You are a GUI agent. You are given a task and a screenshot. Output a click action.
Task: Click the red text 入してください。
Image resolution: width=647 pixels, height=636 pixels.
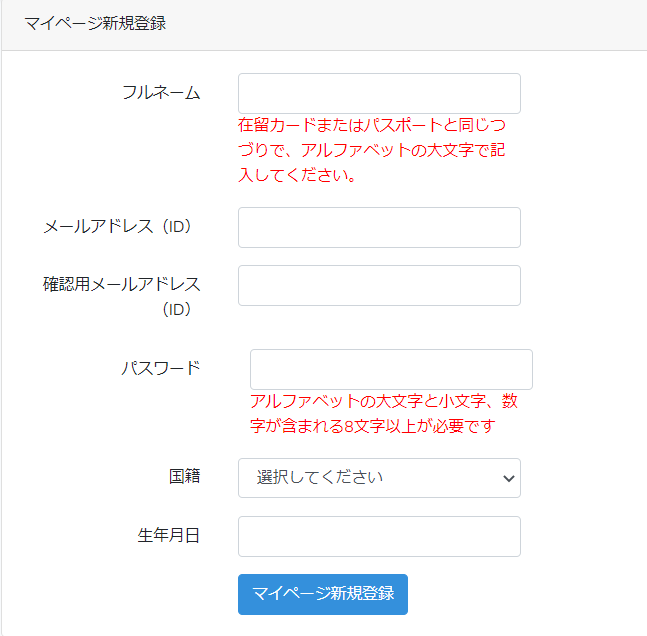(297, 175)
